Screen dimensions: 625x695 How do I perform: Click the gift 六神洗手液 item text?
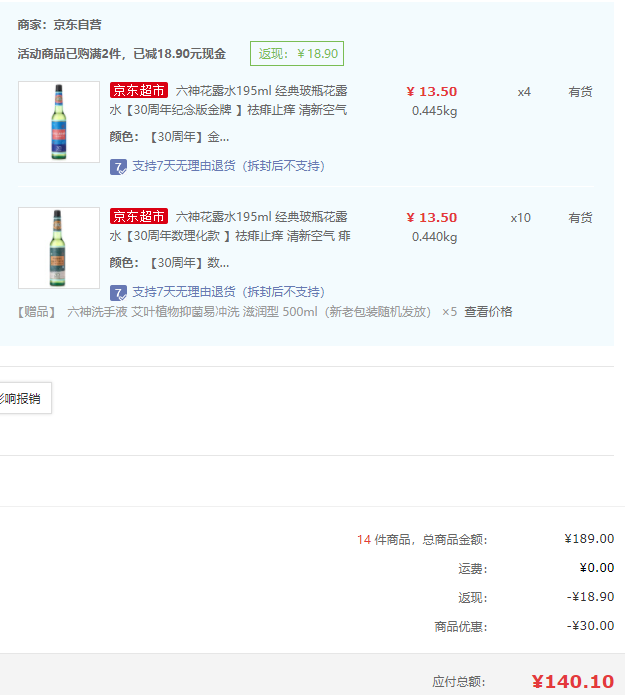click(x=249, y=312)
